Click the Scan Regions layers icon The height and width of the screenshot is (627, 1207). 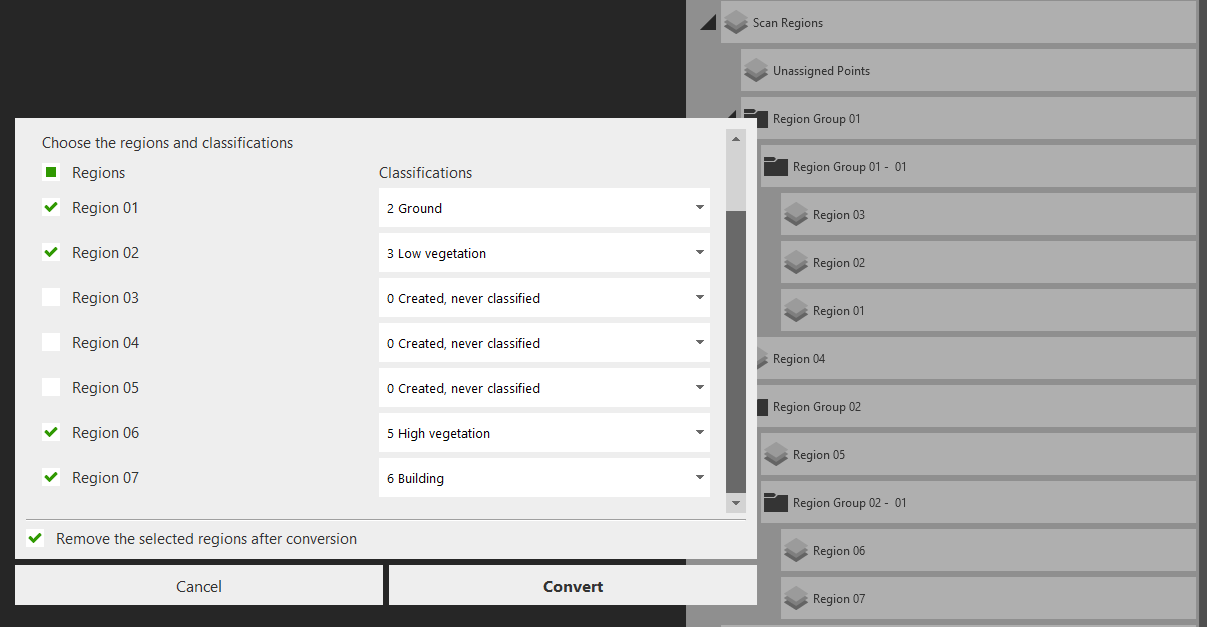(x=736, y=22)
